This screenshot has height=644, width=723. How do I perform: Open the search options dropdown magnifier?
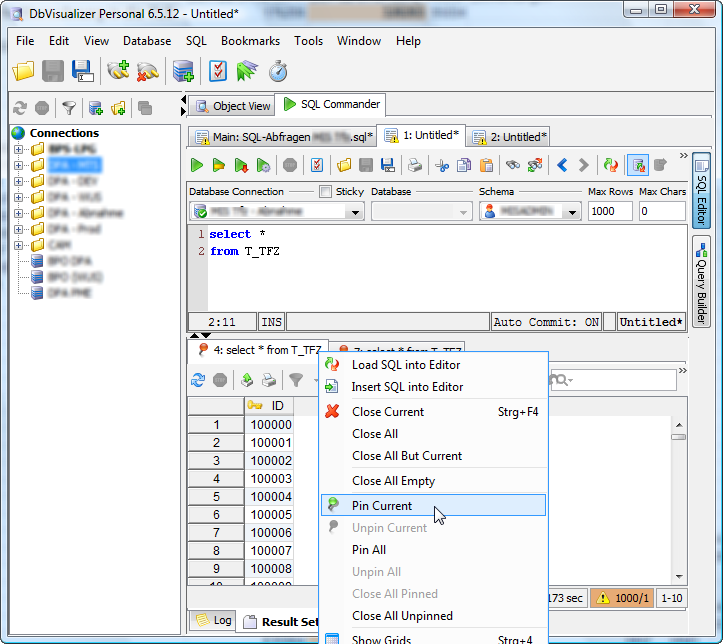click(x=561, y=380)
